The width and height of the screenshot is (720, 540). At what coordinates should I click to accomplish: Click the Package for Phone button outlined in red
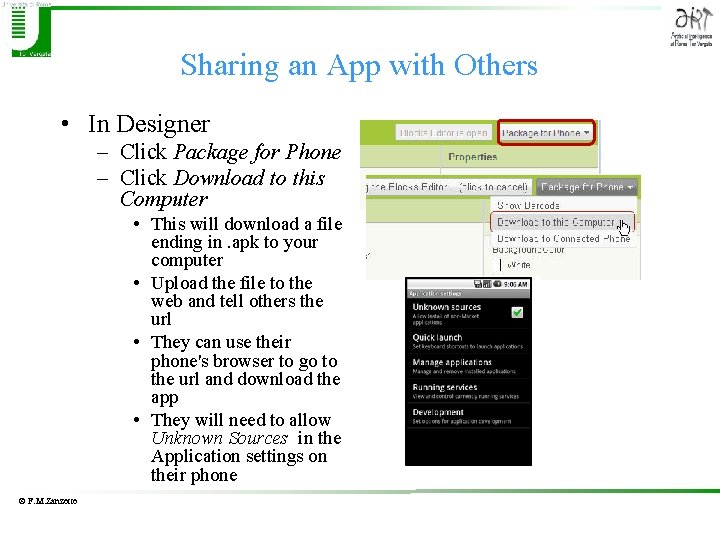pos(546,133)
